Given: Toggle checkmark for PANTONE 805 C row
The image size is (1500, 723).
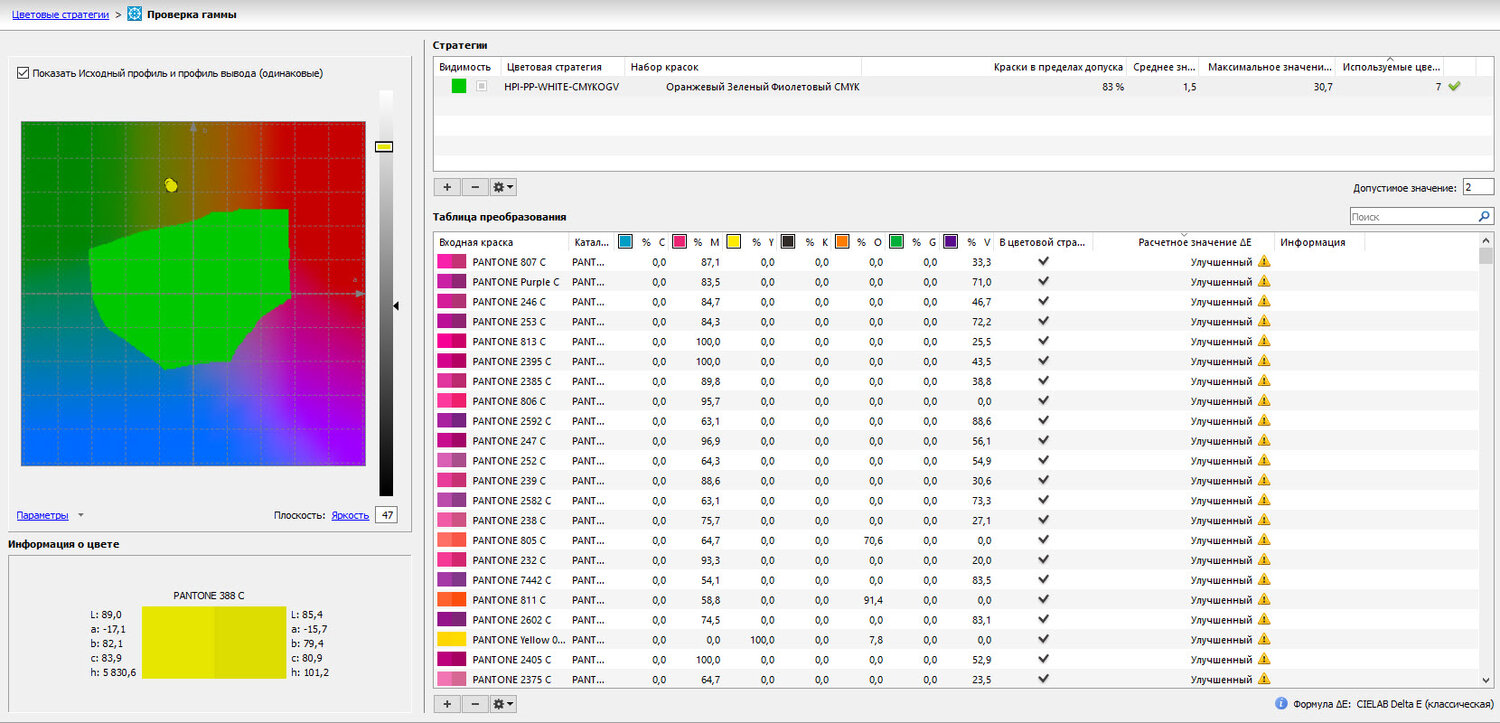Looking at the screenshot, I should [1044, 540].
